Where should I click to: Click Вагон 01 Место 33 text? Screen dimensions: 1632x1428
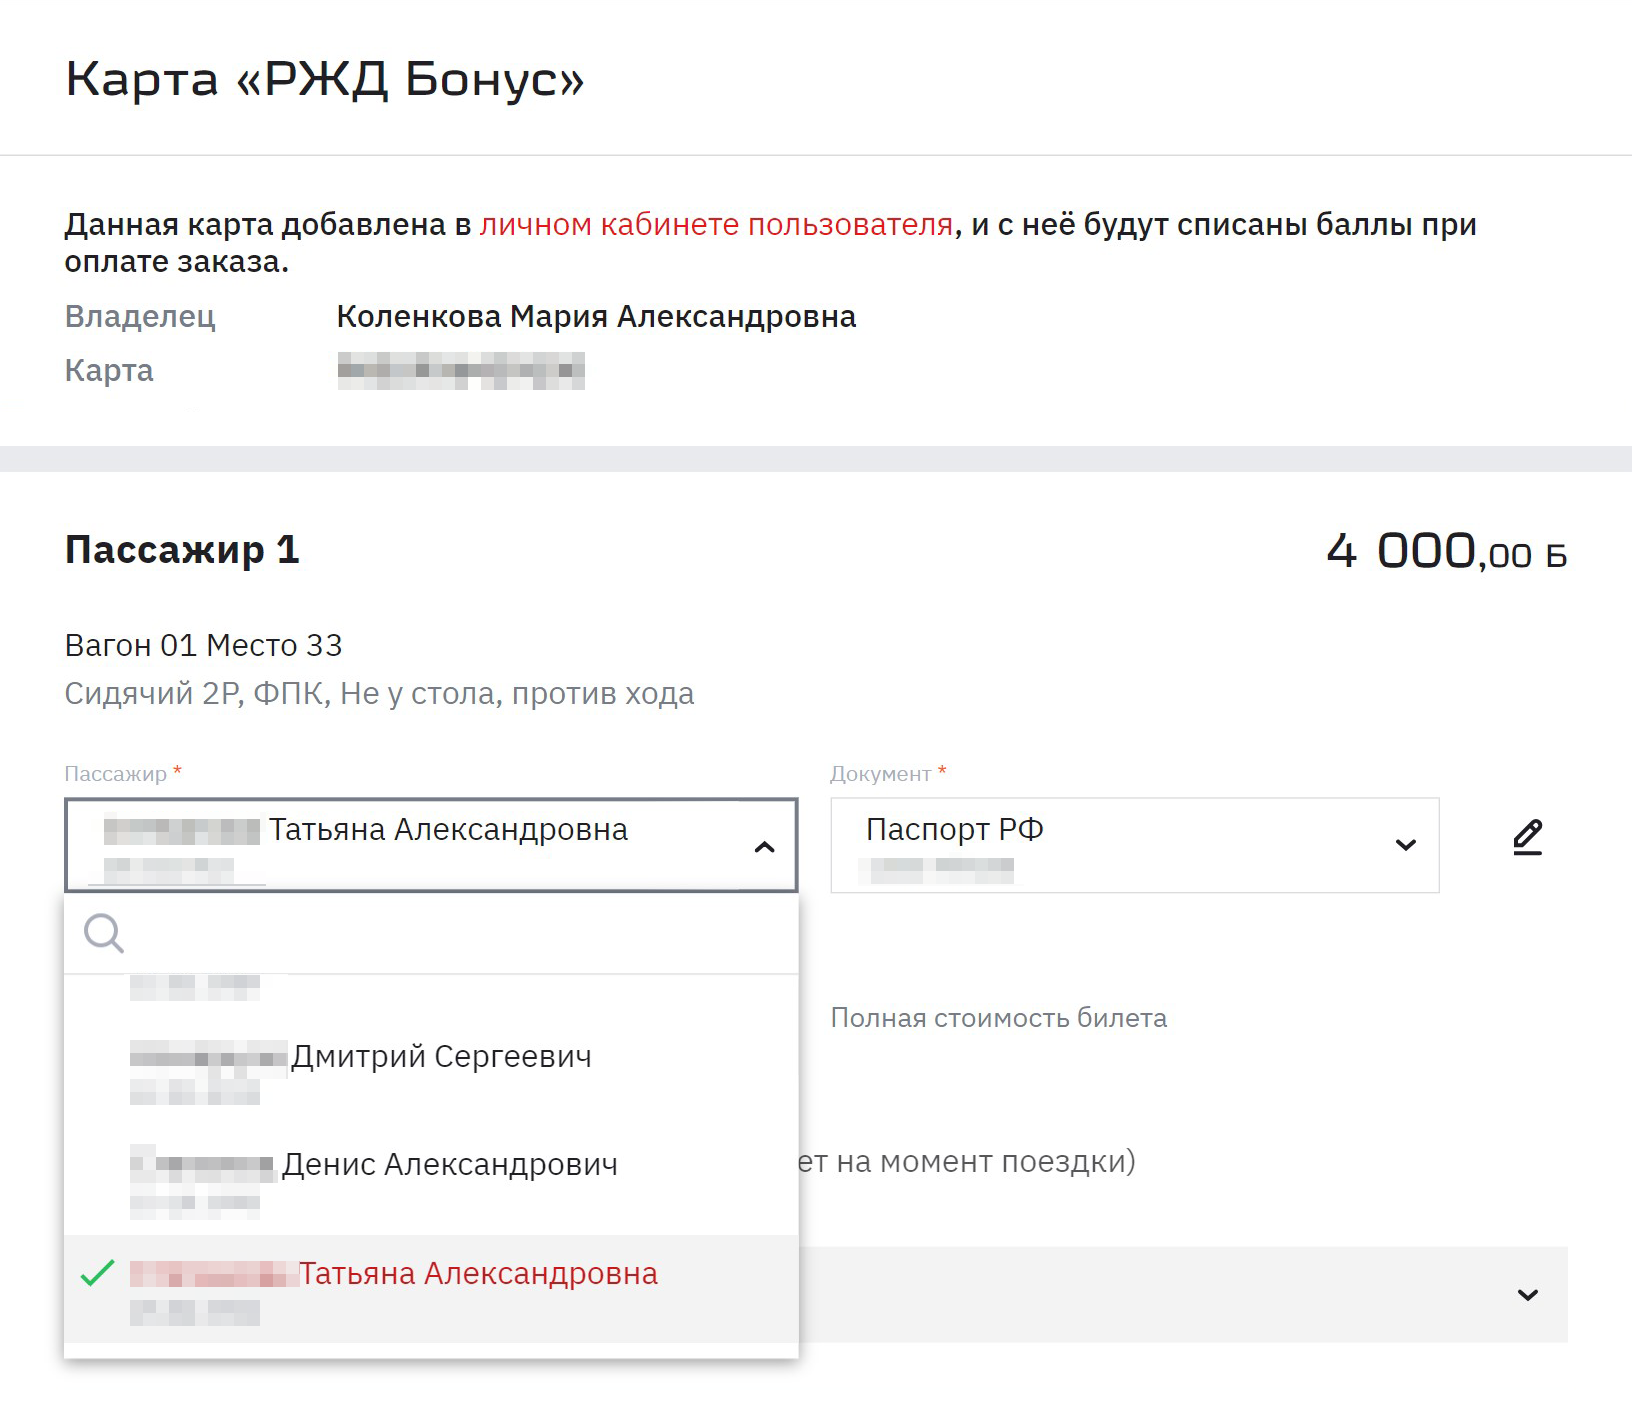pyautogui.click(x=203, y=646)
